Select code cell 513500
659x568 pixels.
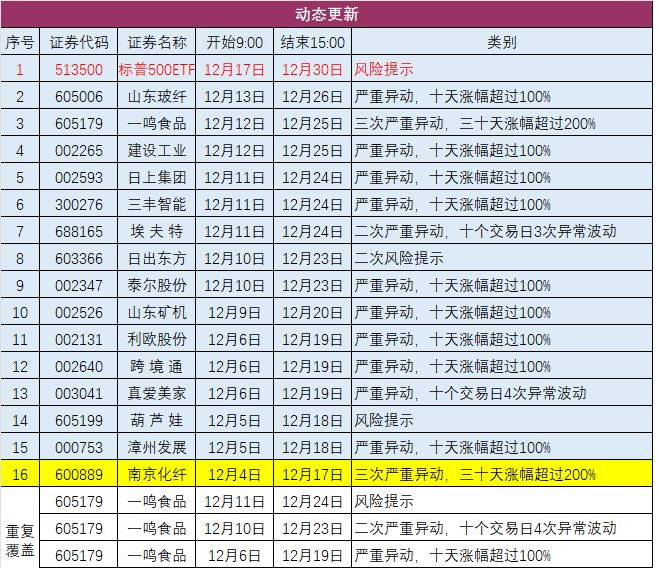pyautogui.click(x=79, y=69)
